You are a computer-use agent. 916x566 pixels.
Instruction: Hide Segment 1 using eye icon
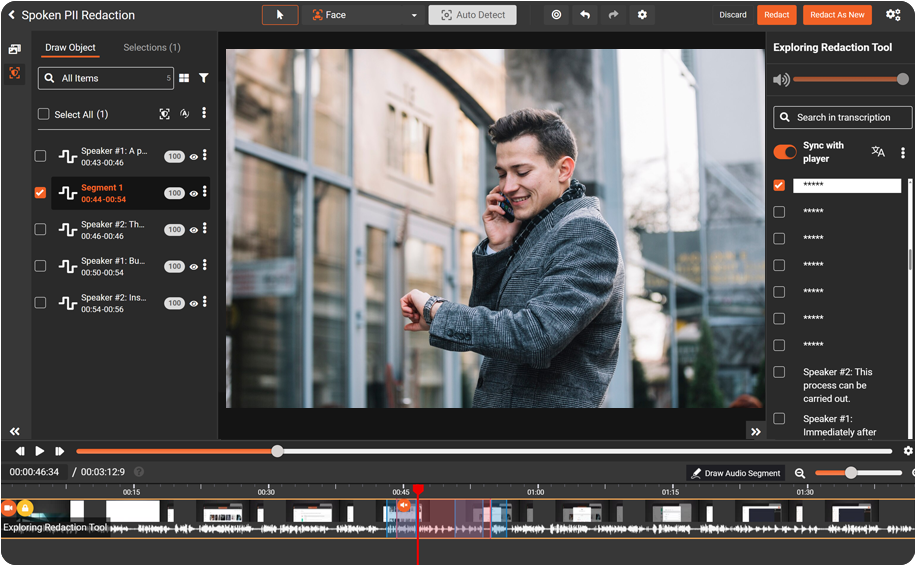tap(194, 194)
